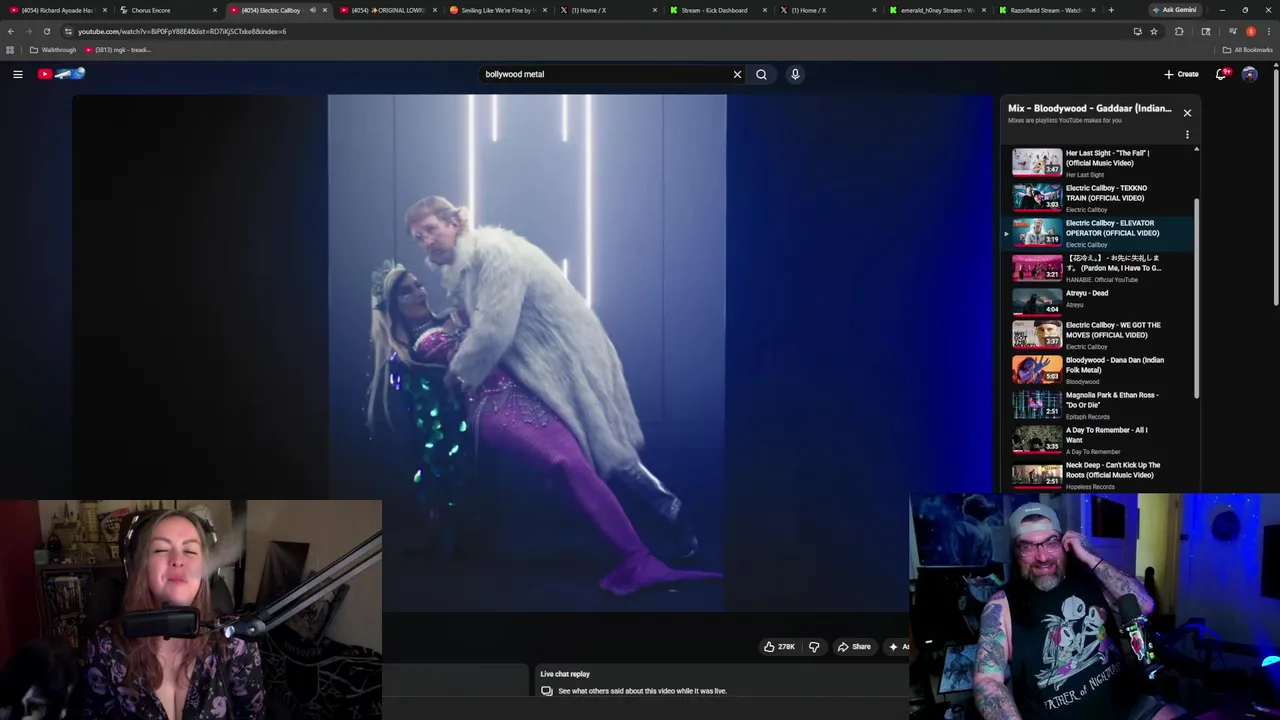Open Chrome three-dot menu
The width and height of the screenshot is (1280, 720).
pyautogui.click(x=1268, y=31)
